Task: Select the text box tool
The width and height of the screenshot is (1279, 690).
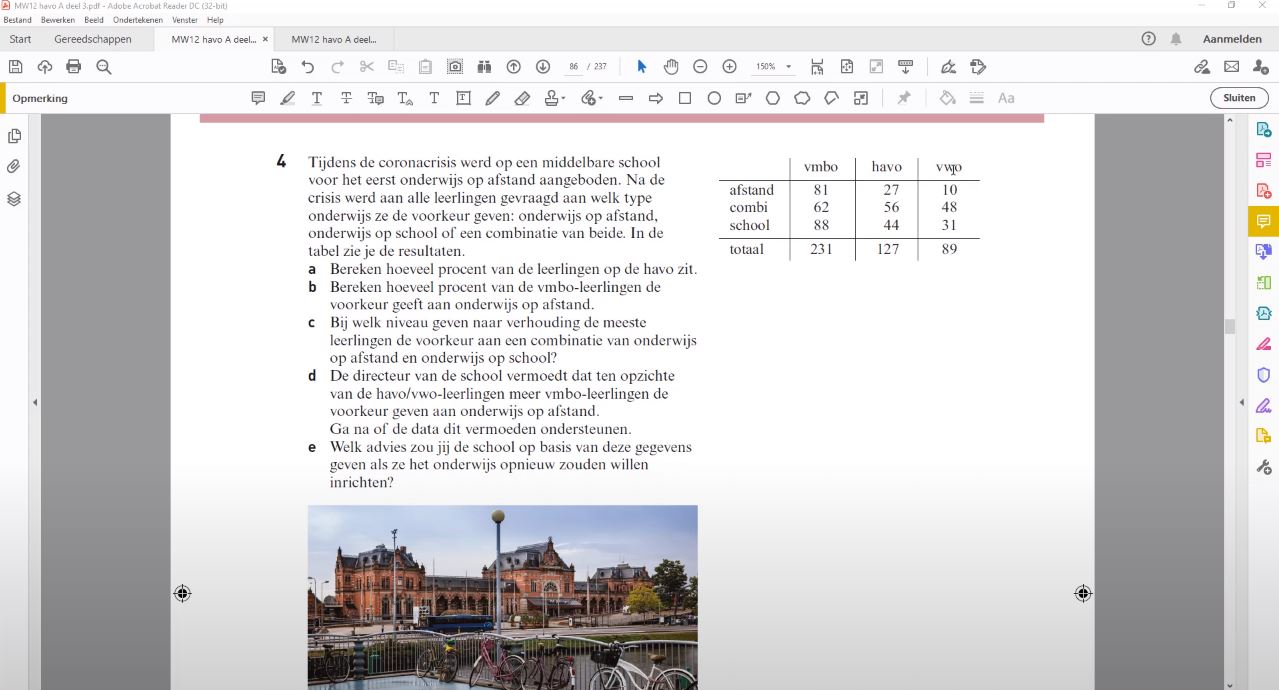Action: [x=464, y=98]
